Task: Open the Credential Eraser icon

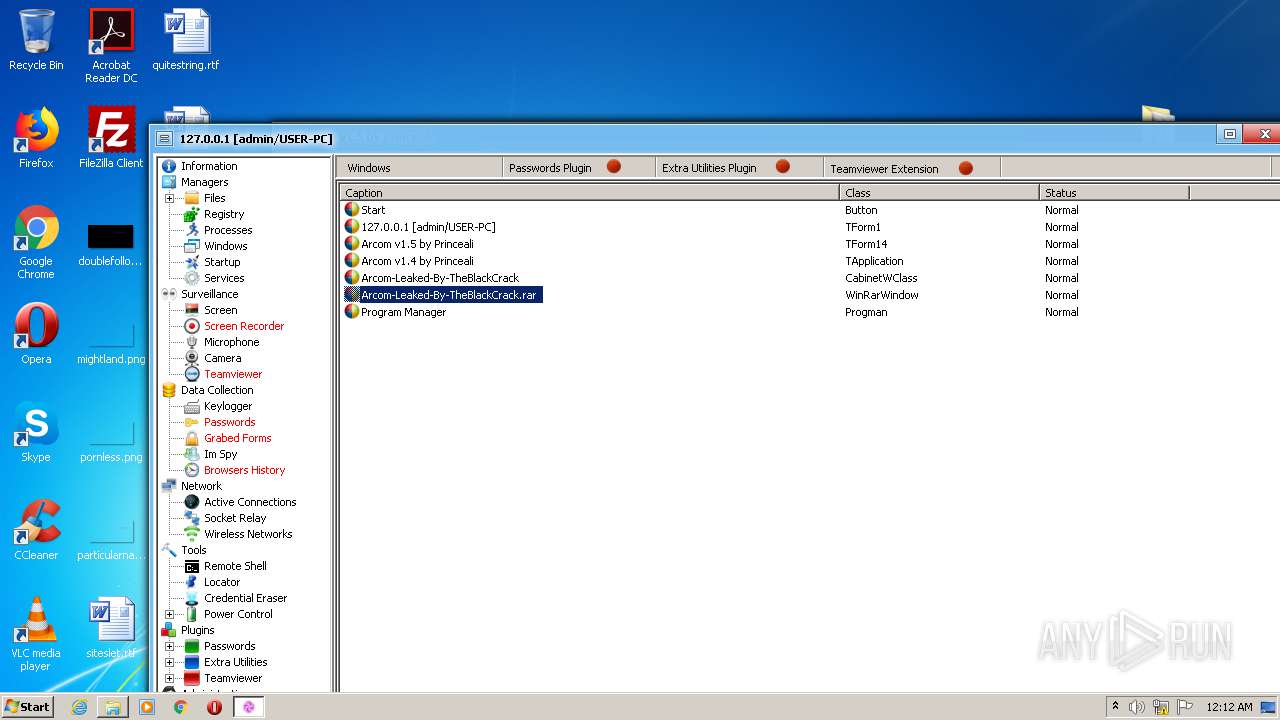Action: 192,598
